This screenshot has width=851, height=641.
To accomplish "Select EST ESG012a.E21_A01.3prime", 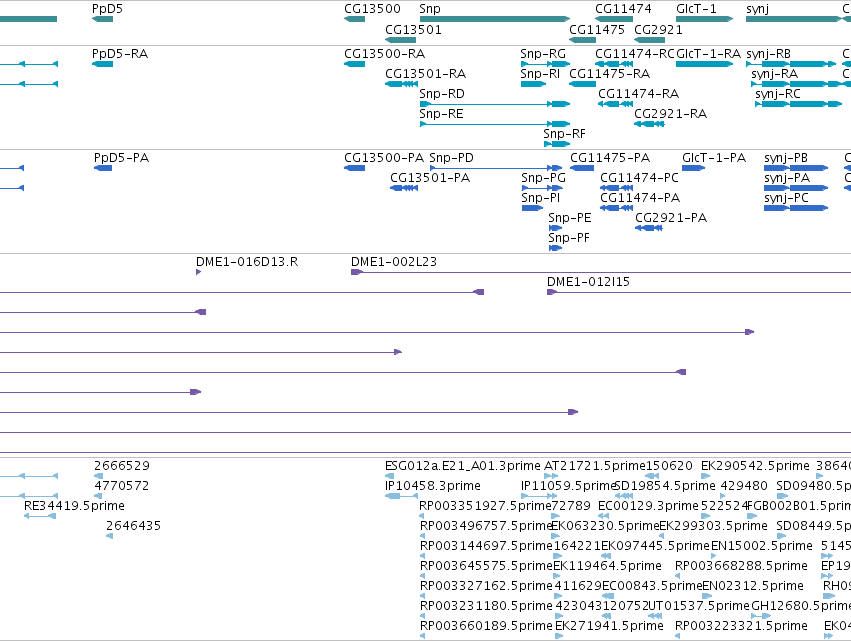I will click(x=390, y=476).
